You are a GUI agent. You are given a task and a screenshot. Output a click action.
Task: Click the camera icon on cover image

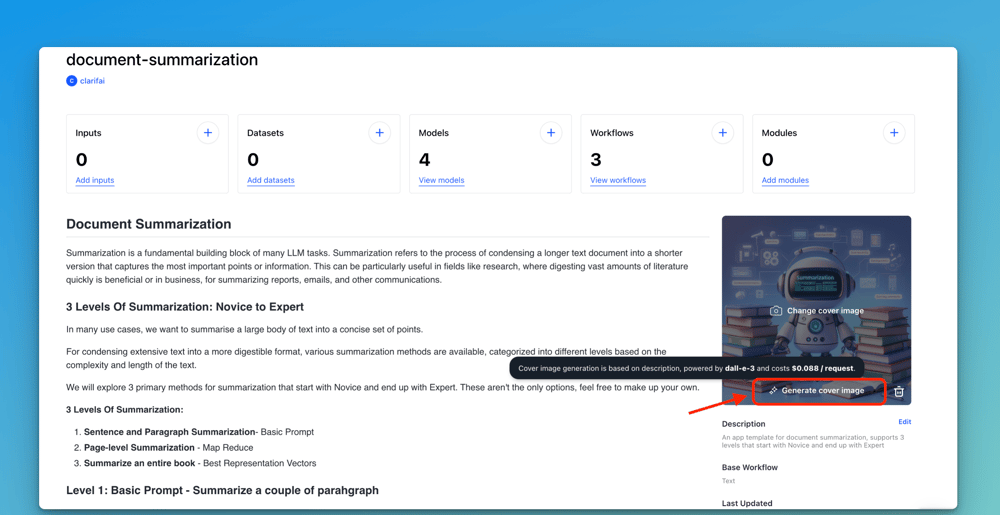coord(775,311)
